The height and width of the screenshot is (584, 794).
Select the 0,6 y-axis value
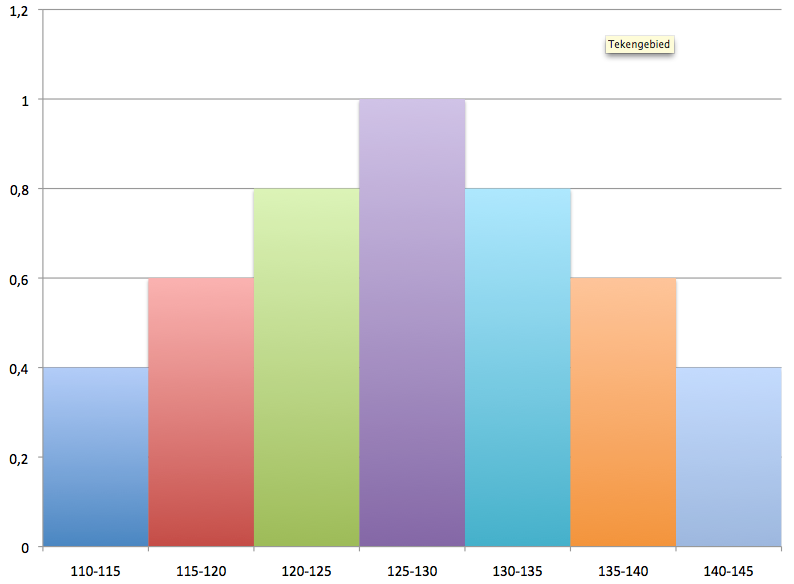(20, 278)
